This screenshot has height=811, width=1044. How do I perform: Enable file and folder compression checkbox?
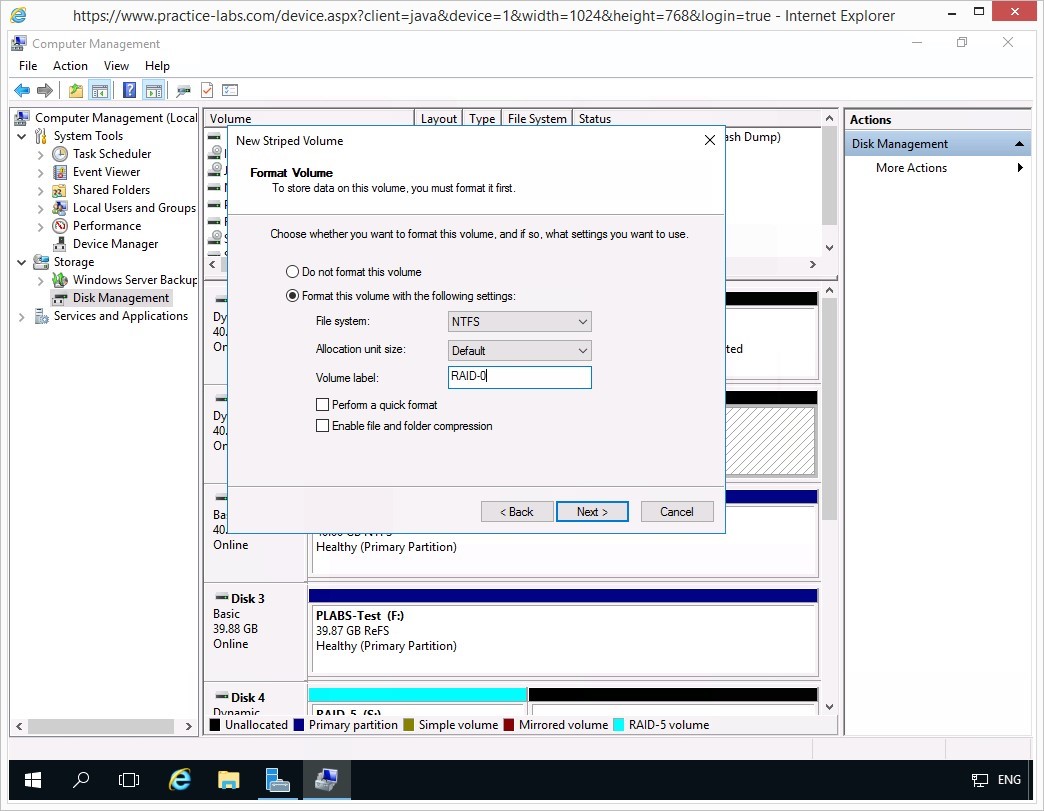(322, 426)
